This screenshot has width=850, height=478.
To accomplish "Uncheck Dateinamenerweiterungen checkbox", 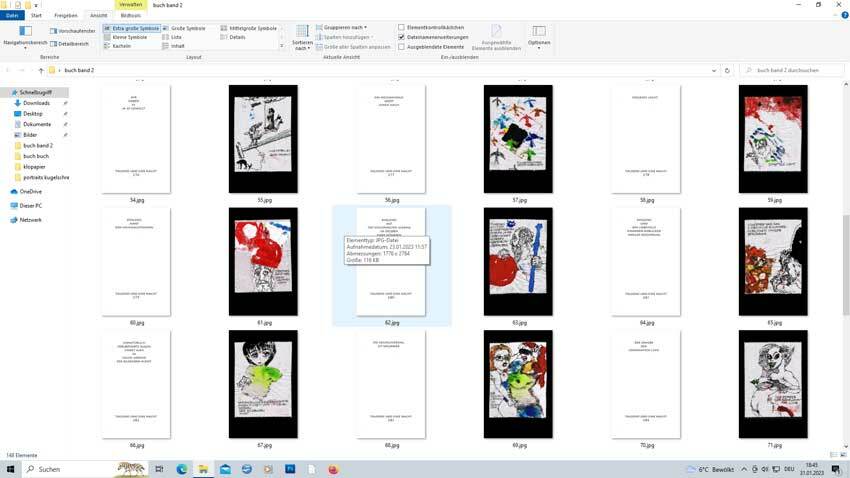I will click(402, 37).
